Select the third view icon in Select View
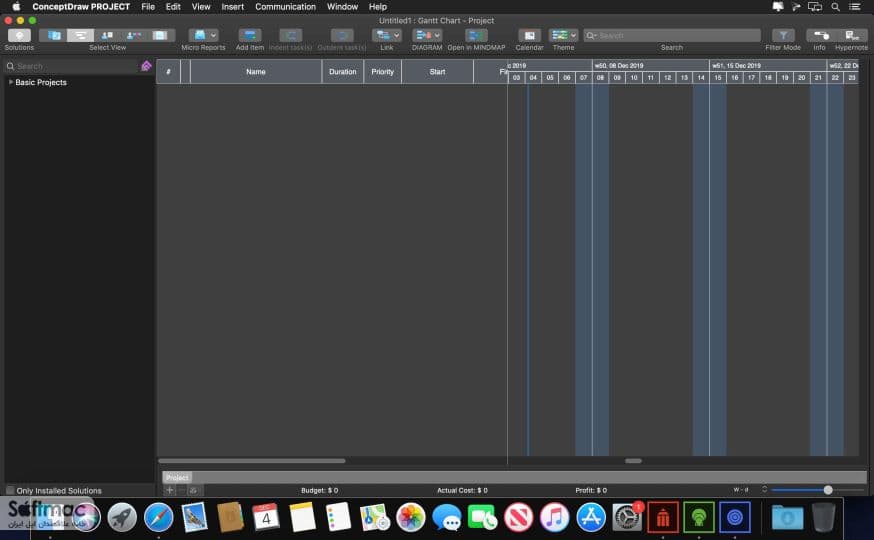 point(107,35)
